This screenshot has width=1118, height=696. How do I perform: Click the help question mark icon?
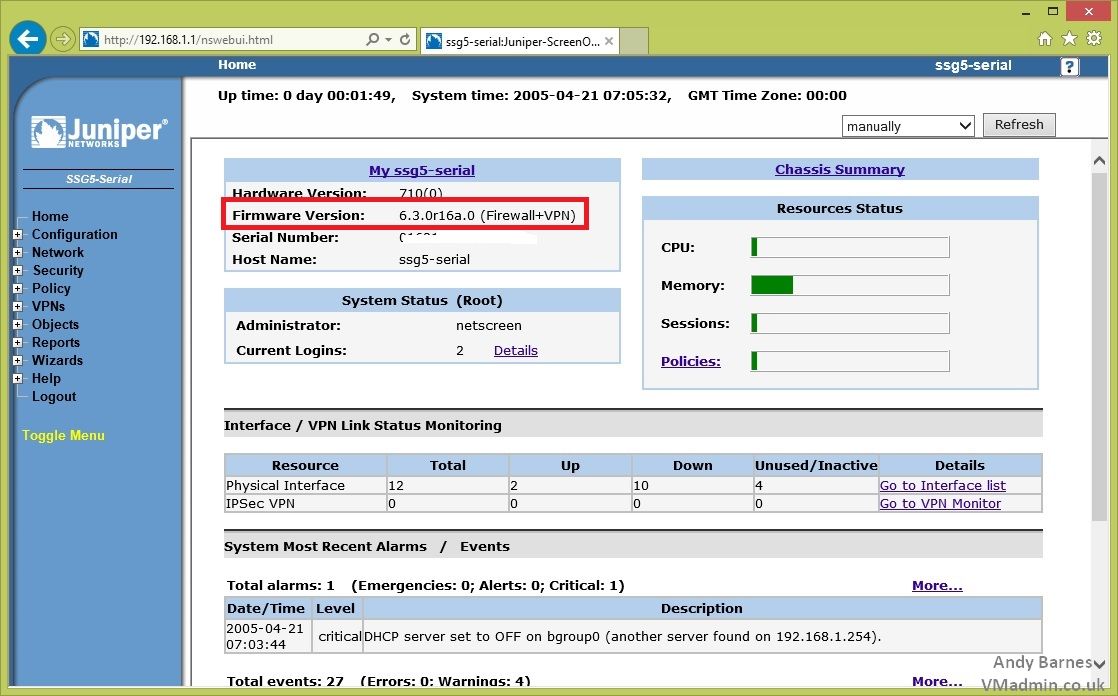(x=1069, y=67)
